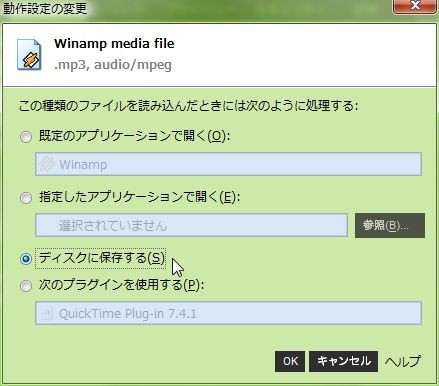The width and height of the screenshot is (439, 386).
Task: Click the 動作設定の変更 title bar text
Action: coord(45,8)
